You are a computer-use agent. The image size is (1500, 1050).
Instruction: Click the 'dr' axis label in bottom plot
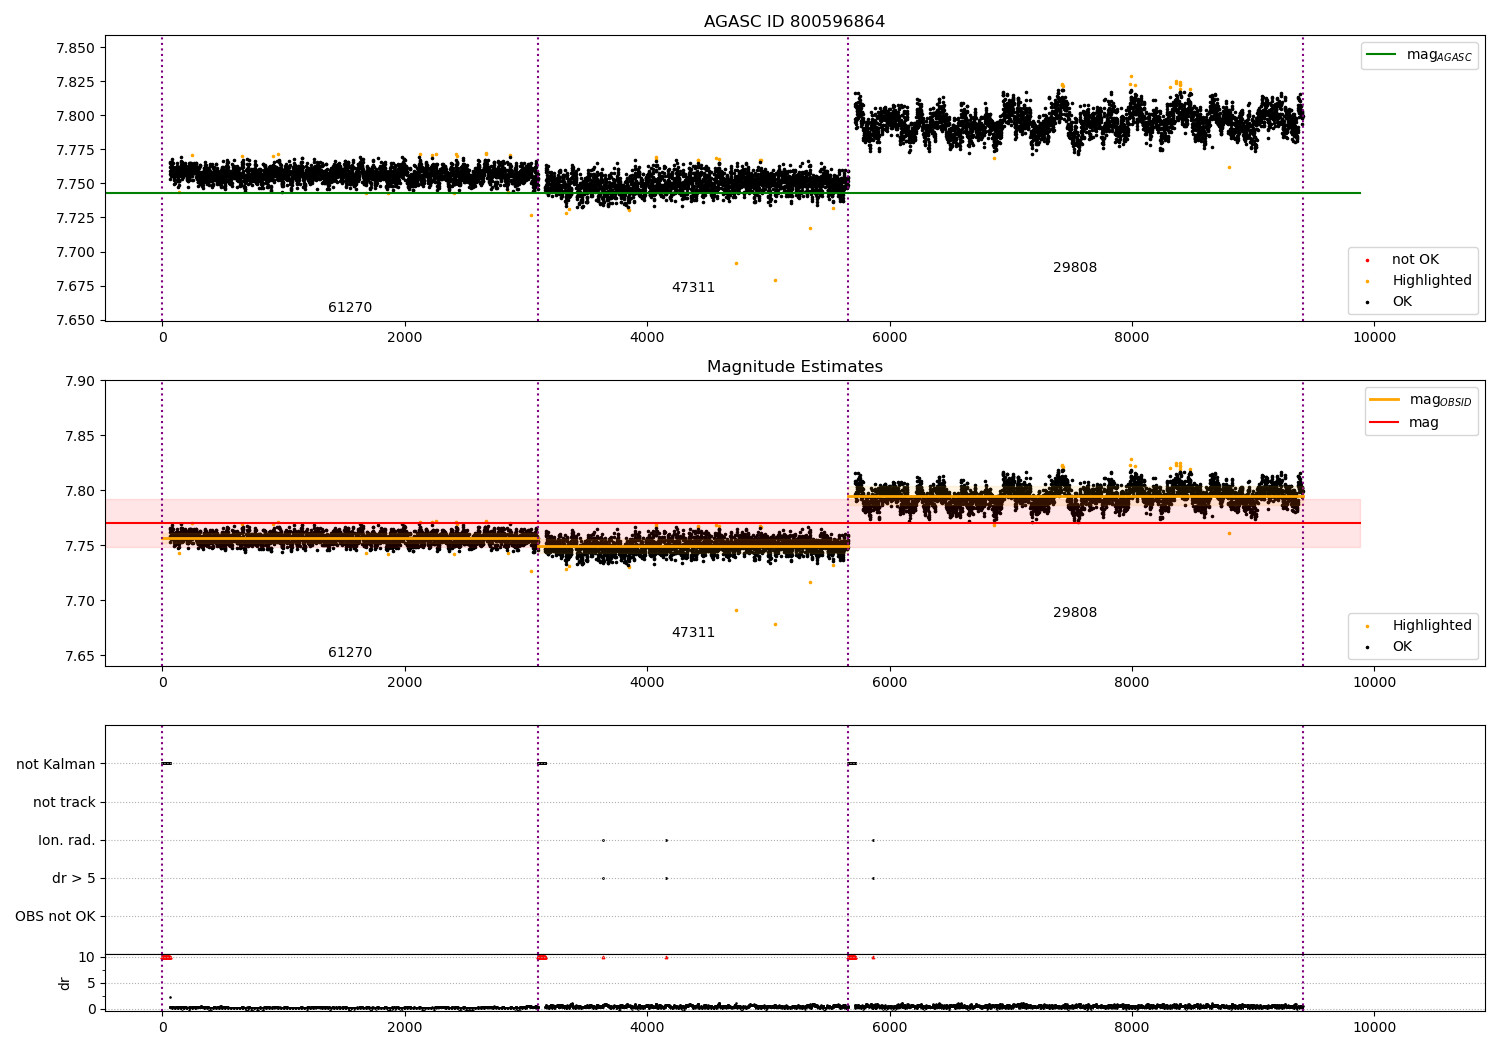tap(65, 983)
